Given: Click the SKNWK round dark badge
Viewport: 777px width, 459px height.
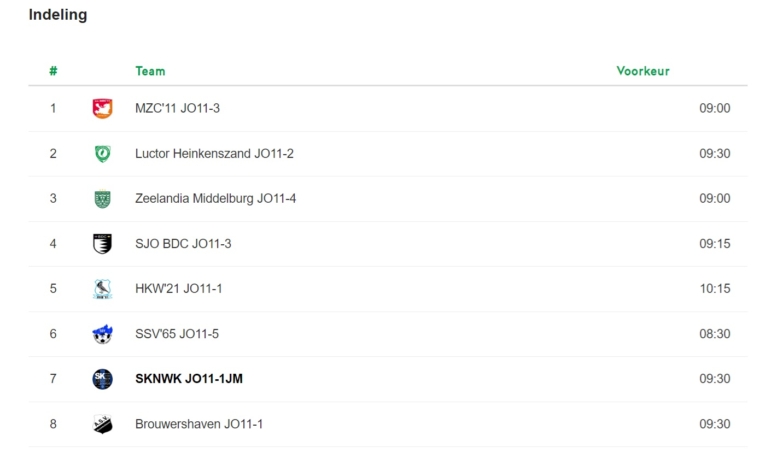Looking at the screenshot, I should 103,379.
